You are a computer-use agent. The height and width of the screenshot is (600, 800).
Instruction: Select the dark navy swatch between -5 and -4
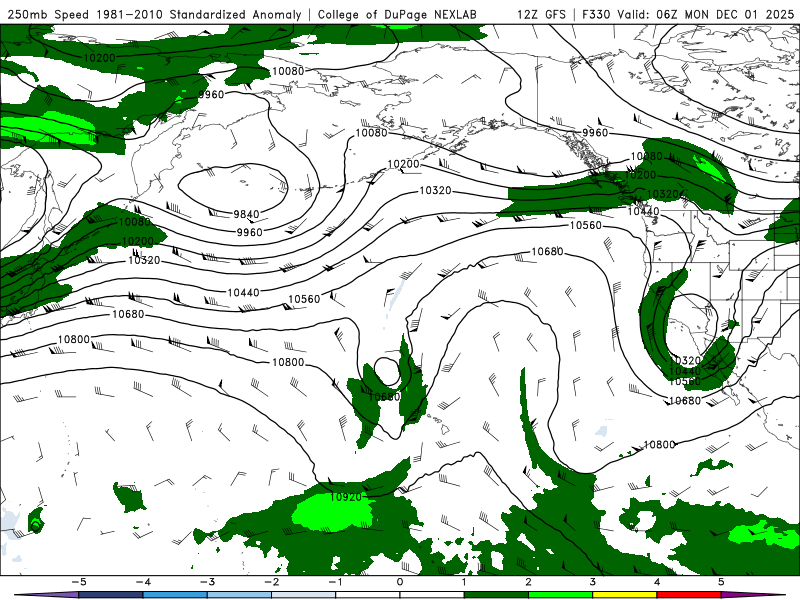pos(111,595)
